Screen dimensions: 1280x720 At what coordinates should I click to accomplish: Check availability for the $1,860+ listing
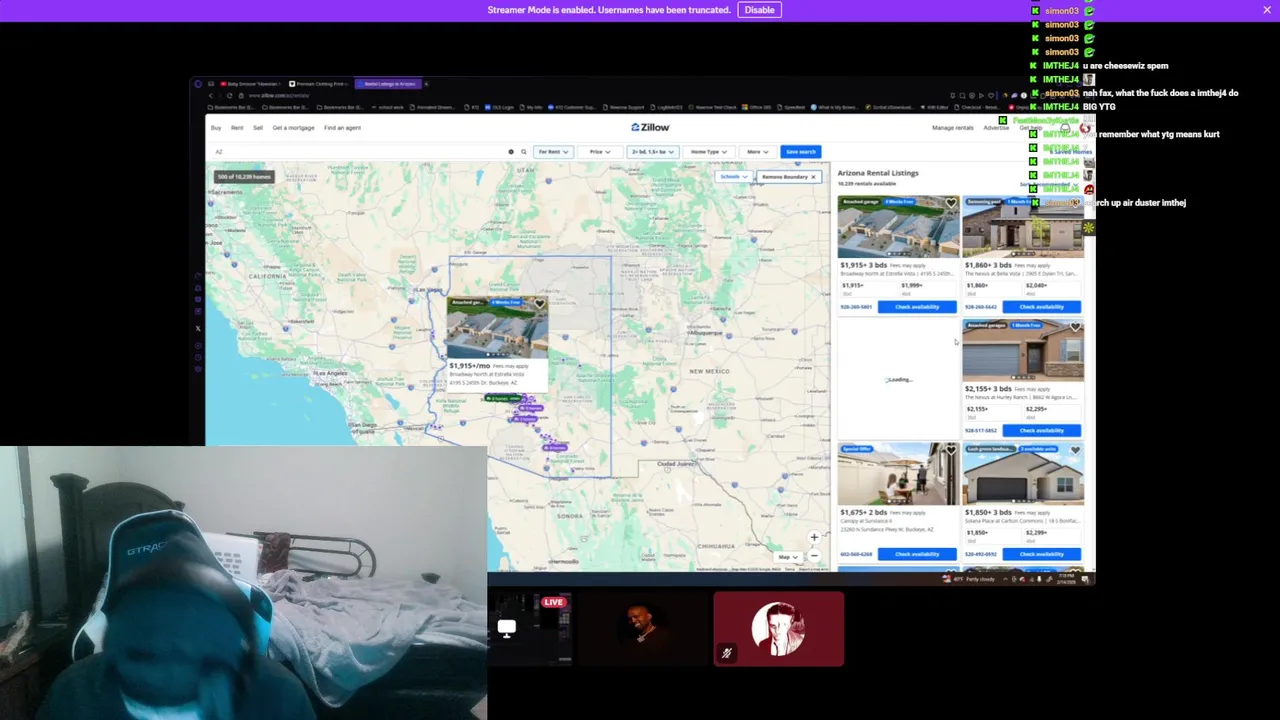pos(1041,307)
